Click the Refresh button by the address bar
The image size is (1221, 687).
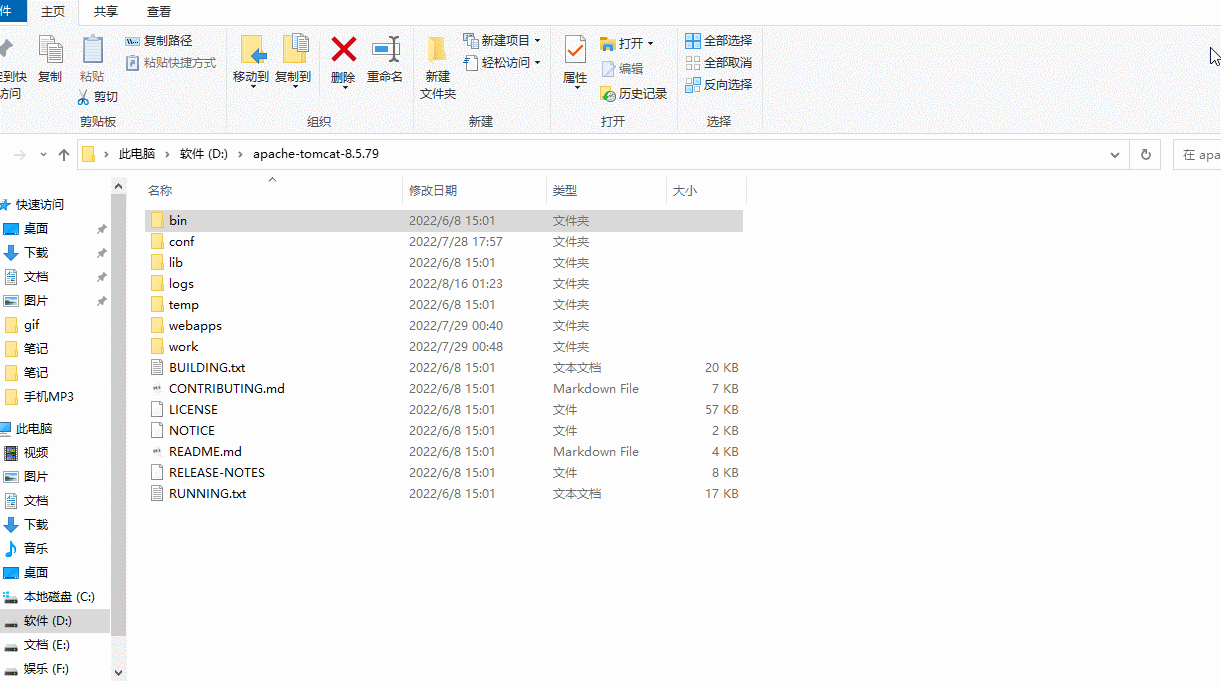click(x=1146, y=155)
